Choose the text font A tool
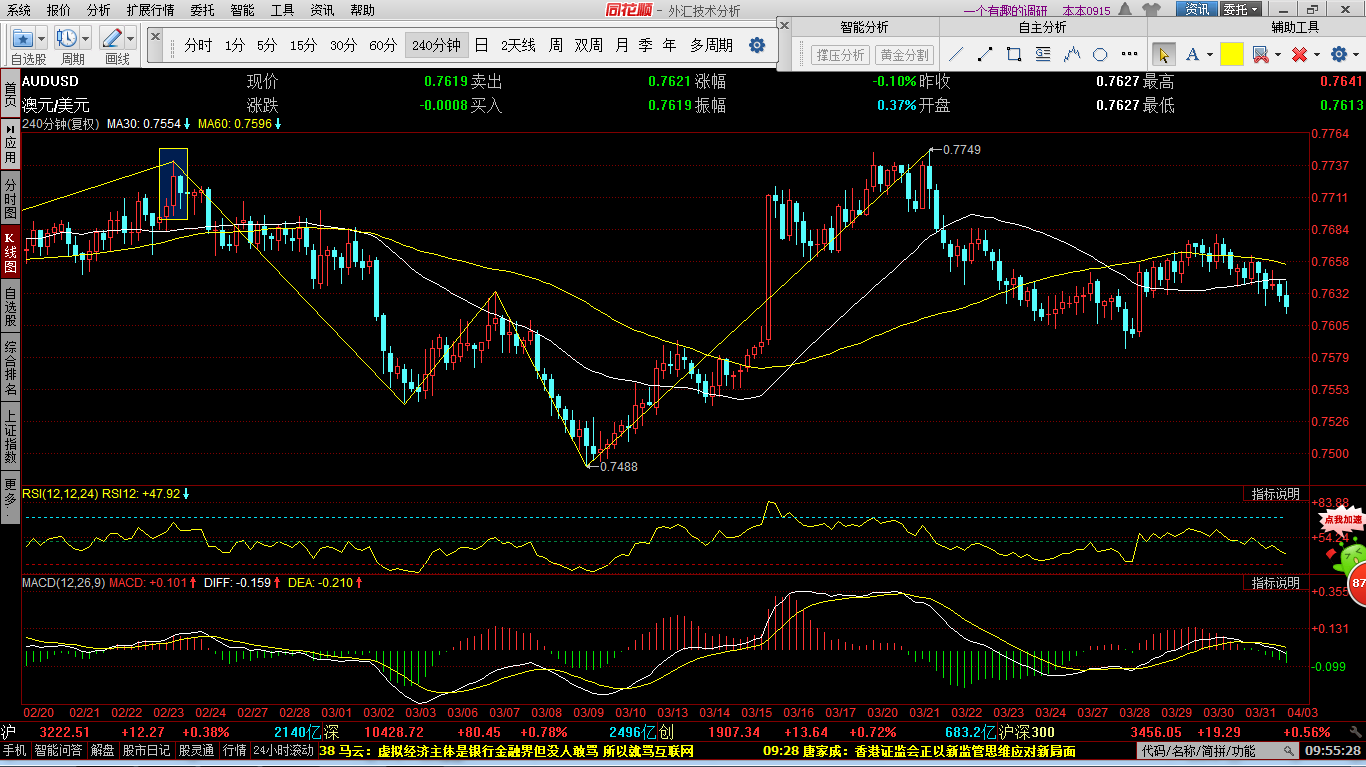This screenshot has width=1366, height=767. [1194, 54]
